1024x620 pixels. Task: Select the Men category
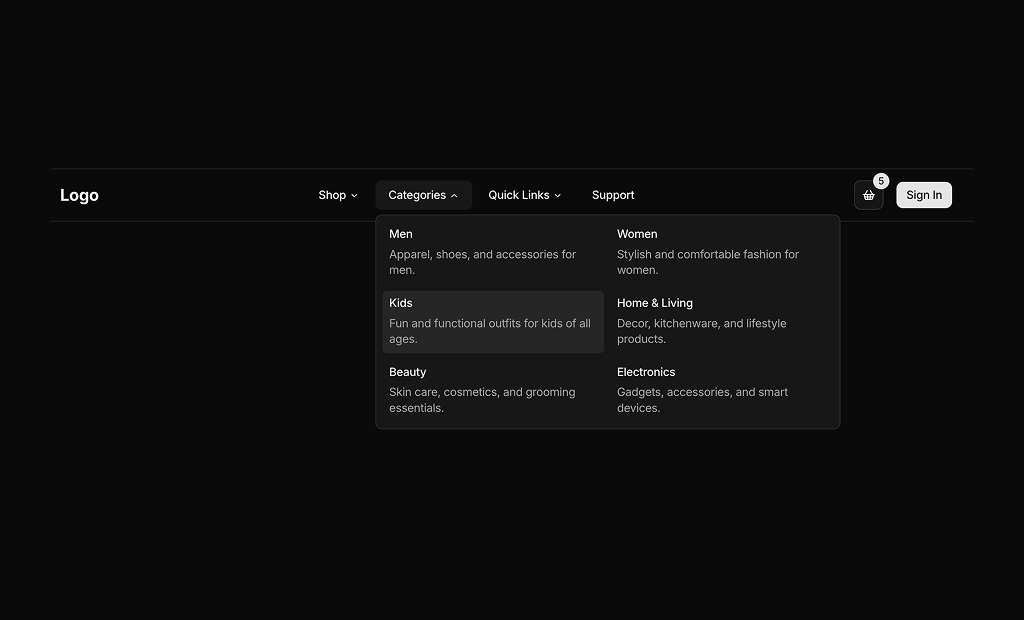click(x=401, y=234)
